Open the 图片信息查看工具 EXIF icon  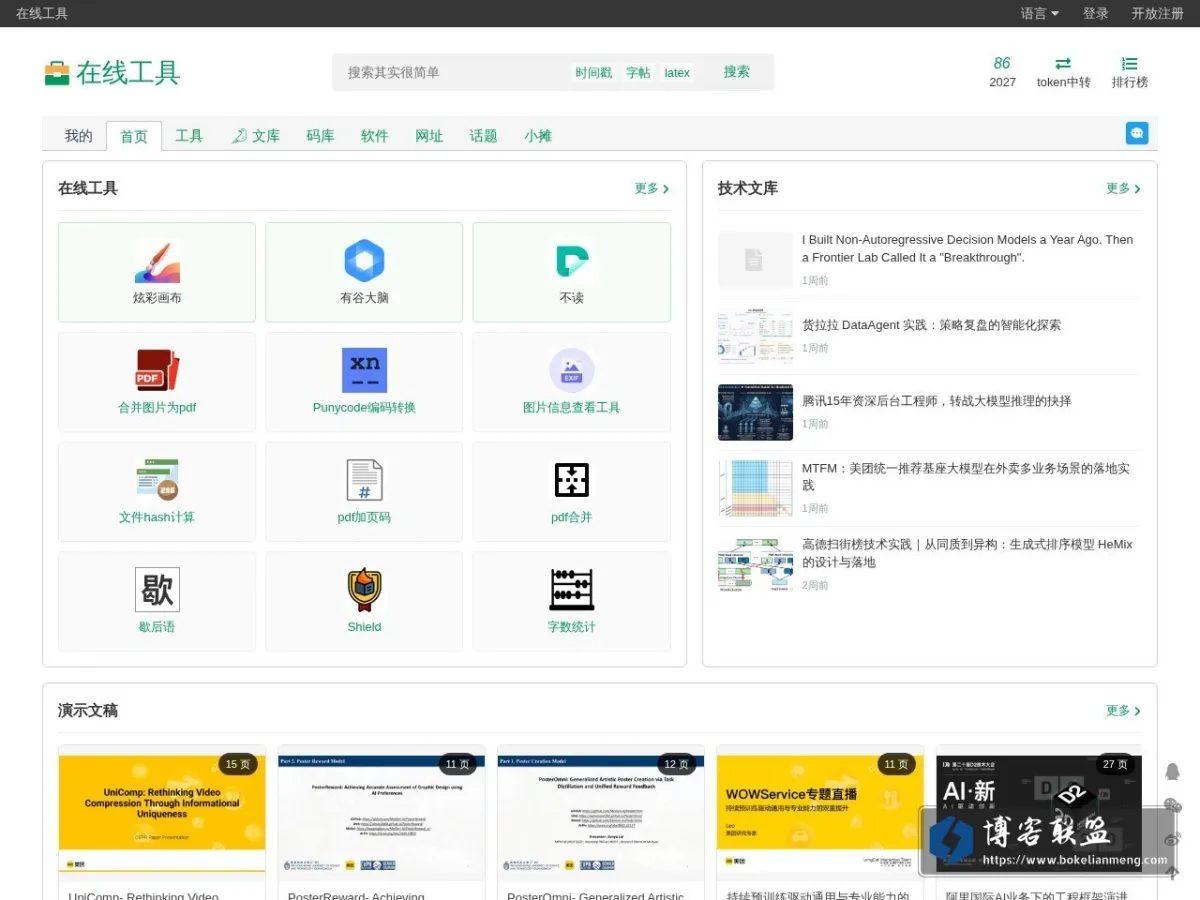click(571, 370)
